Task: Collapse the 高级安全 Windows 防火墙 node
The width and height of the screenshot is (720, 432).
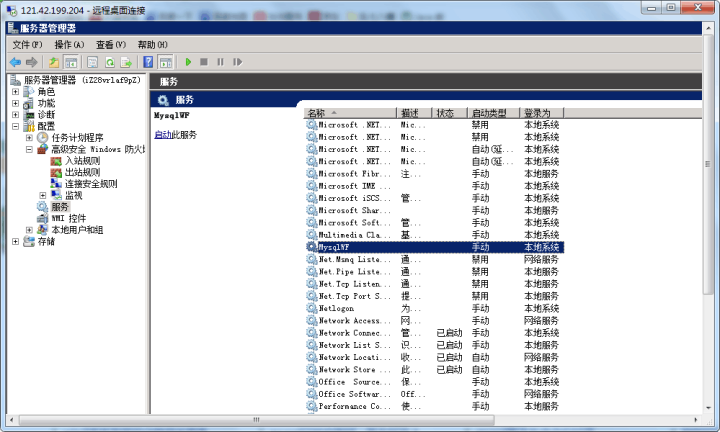Action: coord(29,149)
